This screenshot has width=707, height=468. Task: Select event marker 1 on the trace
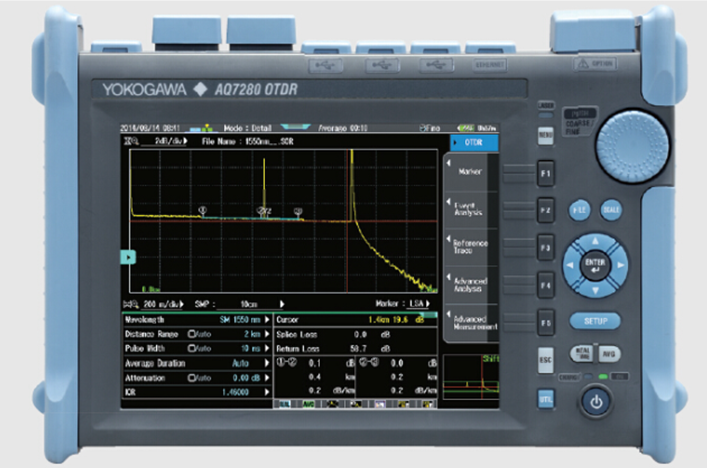pos(202,211)
